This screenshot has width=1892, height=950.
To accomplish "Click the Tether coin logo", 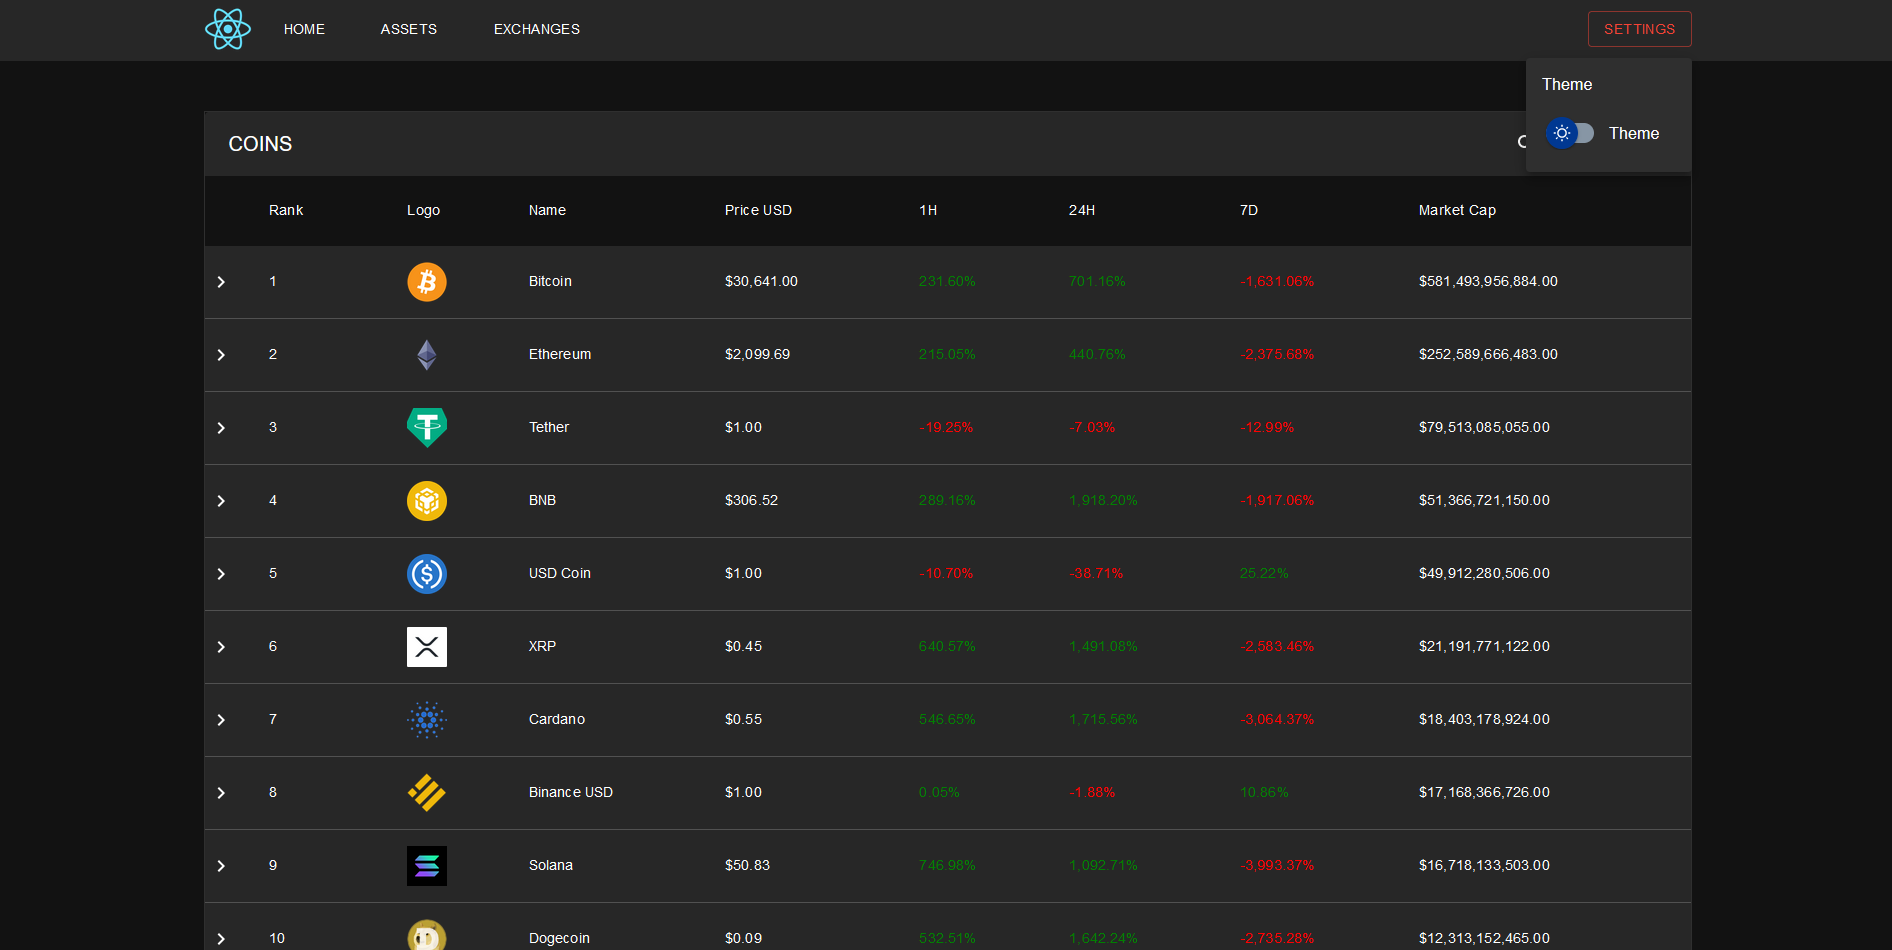I will 427,427.
